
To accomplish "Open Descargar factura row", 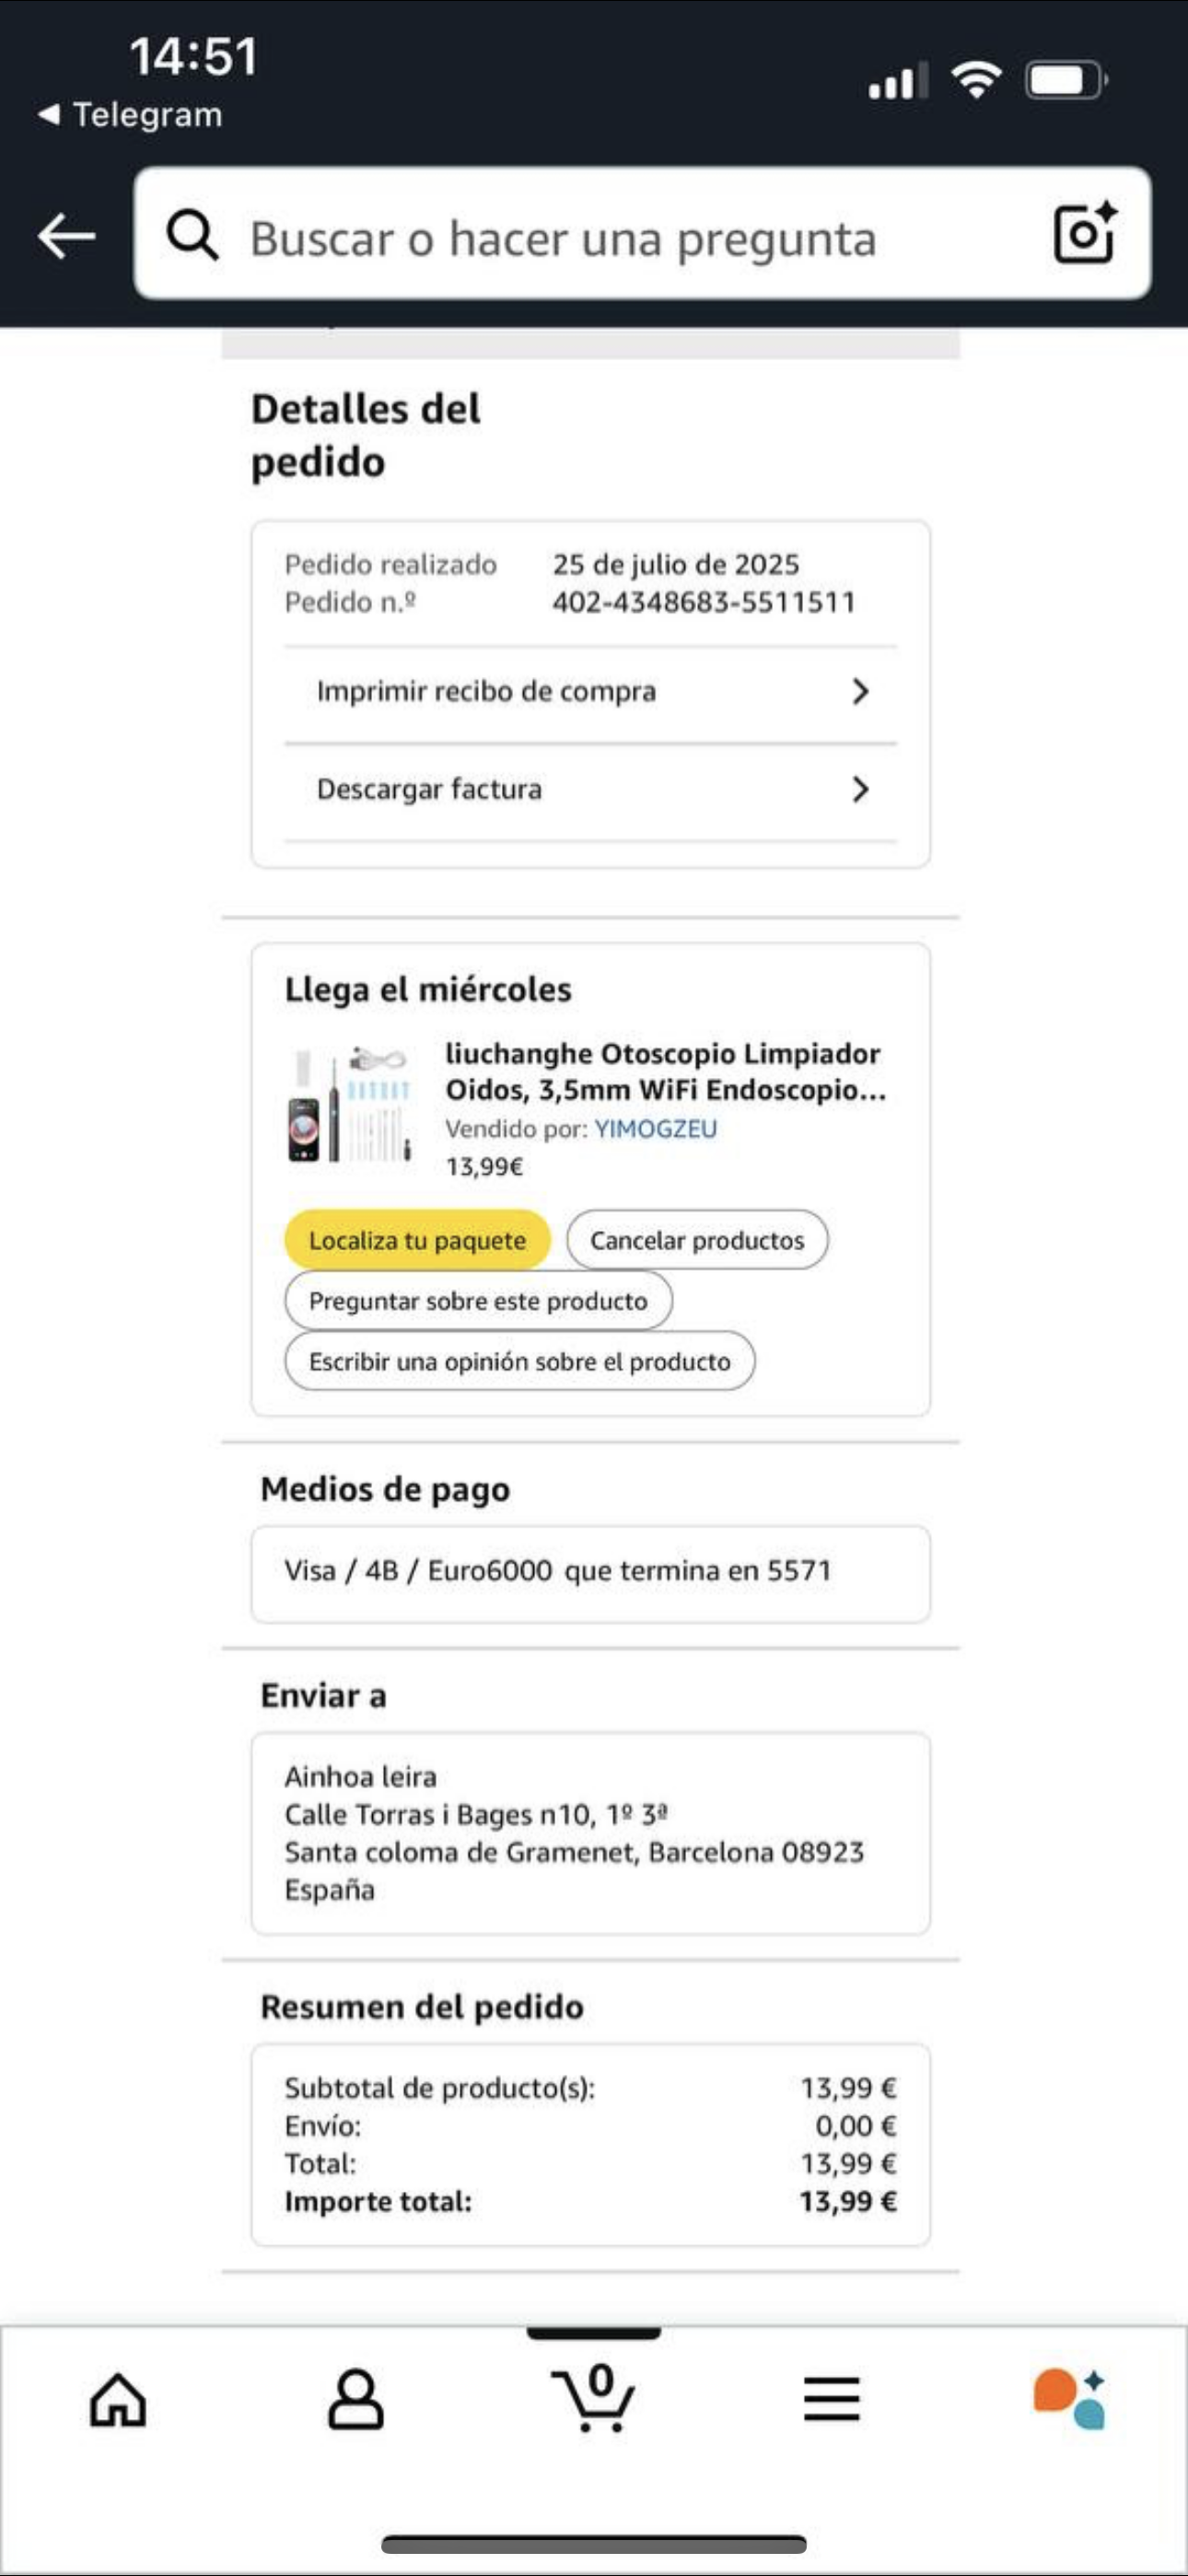I will coord(591,790).
